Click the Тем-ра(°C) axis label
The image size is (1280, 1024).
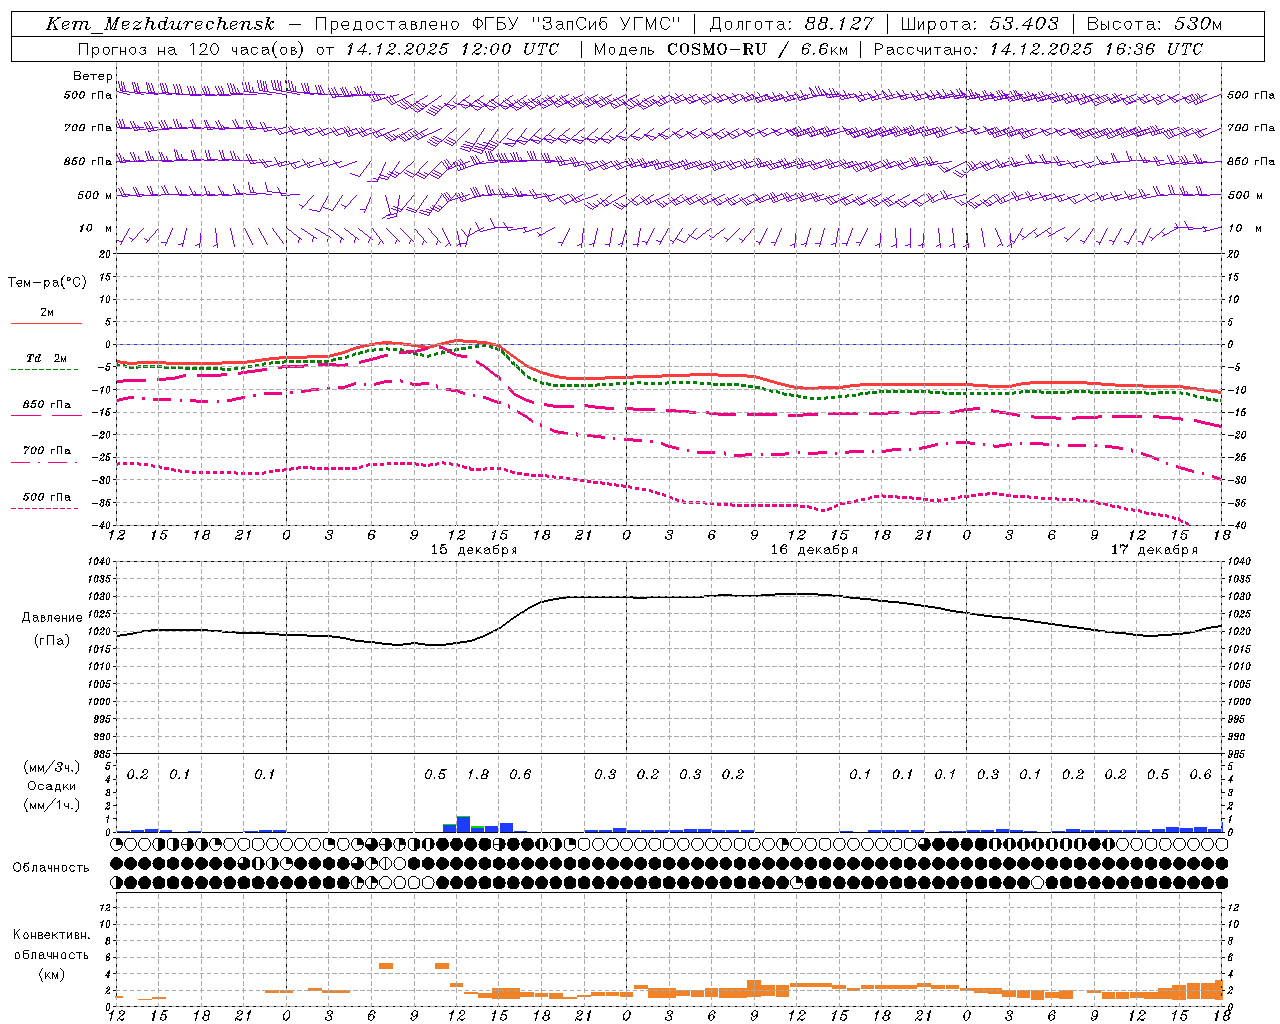pyautogui.click(x=47, y=282)
